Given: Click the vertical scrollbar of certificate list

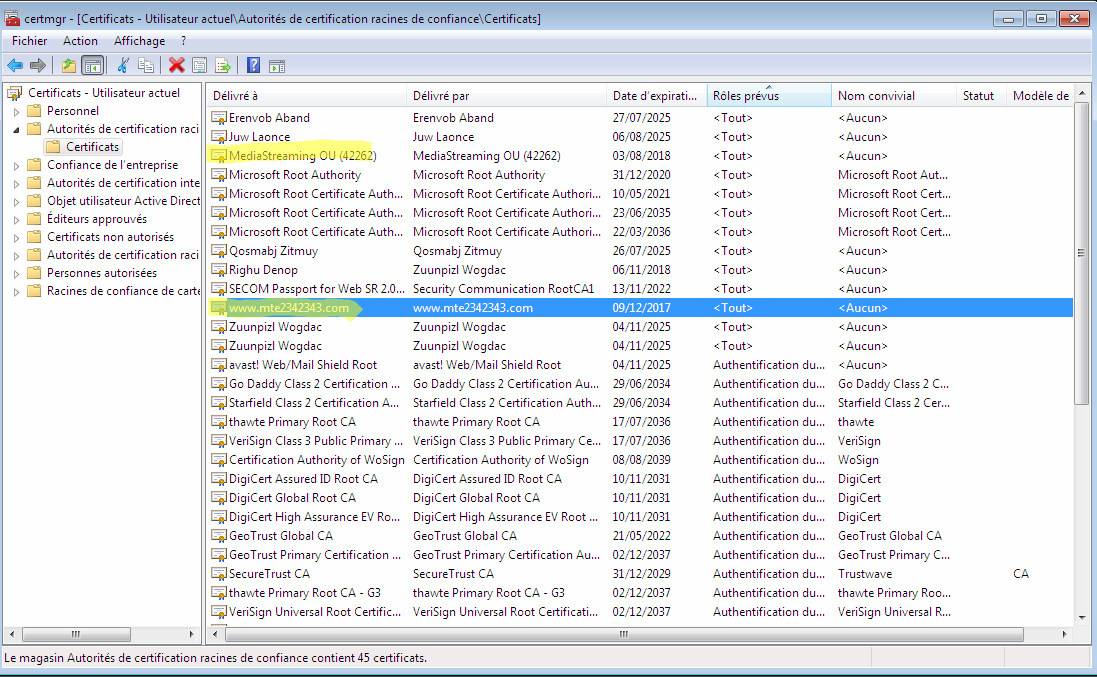Looking at the screenshot, I should click(1082, 253).
